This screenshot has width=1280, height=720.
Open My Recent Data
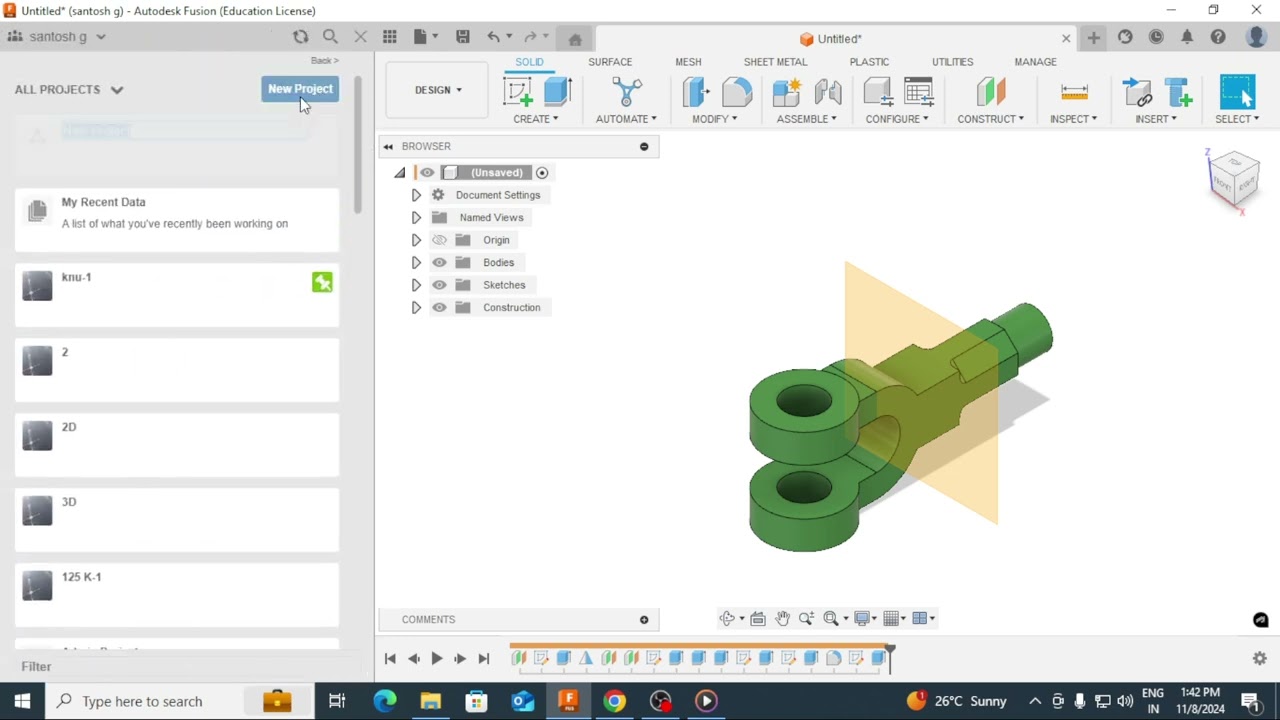click(177, 219)
